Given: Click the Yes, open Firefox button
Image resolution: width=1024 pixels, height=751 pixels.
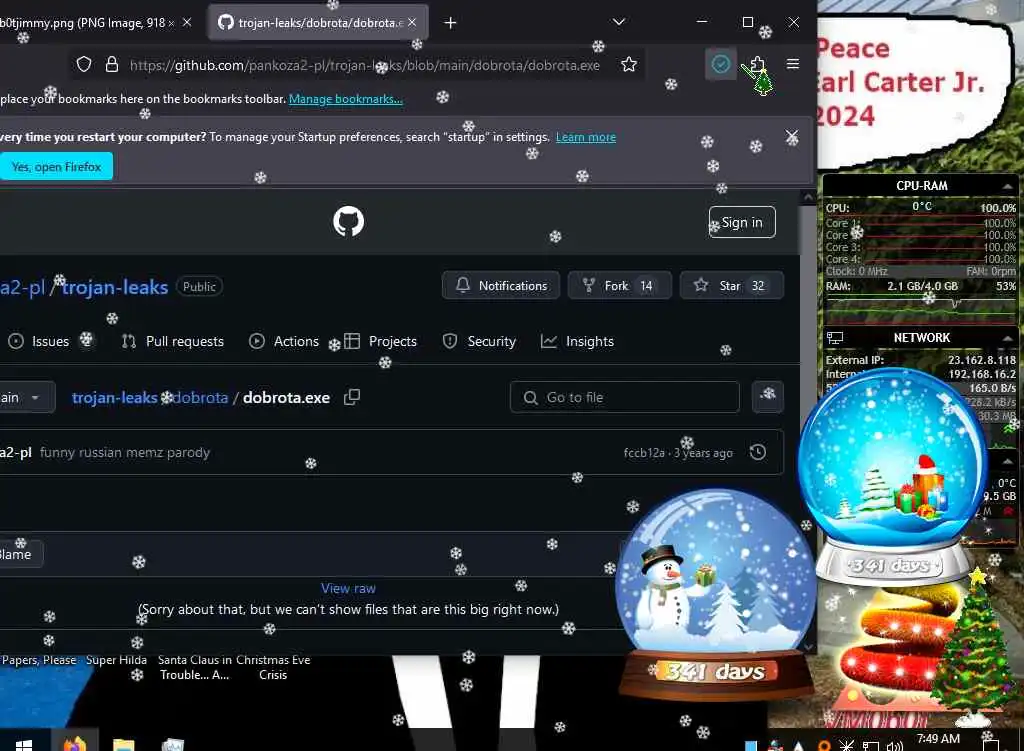Looking at the screenshot, I should tap(56, 167).
